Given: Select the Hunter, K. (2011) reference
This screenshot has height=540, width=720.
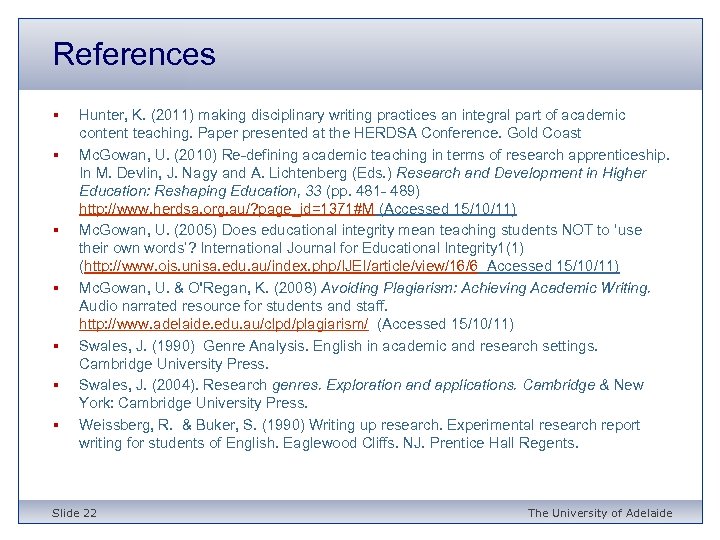Looking at the screenshot, I should pyautogui.click(x=352, y=124).
